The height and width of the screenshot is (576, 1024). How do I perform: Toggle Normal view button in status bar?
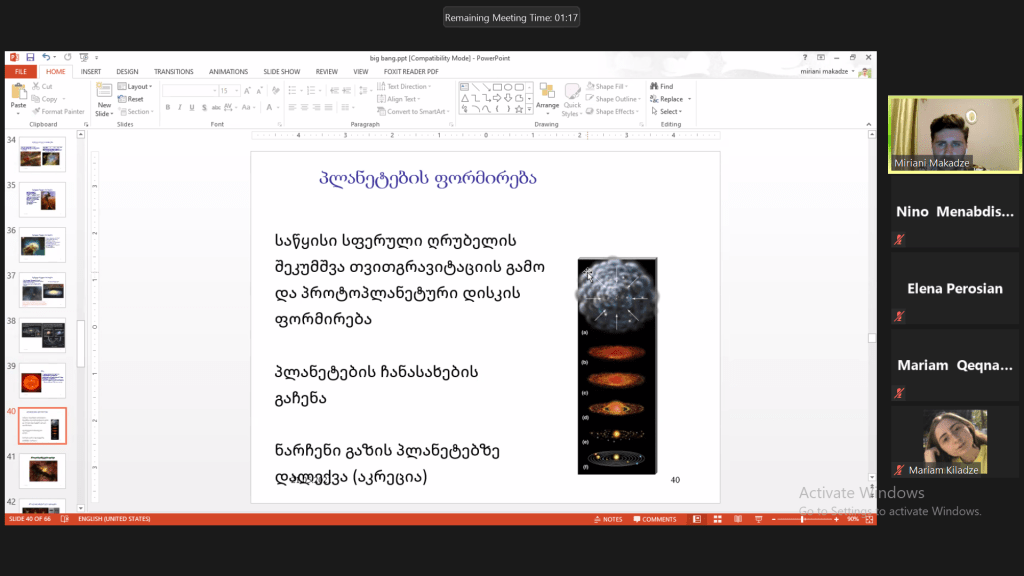[697, 519]
